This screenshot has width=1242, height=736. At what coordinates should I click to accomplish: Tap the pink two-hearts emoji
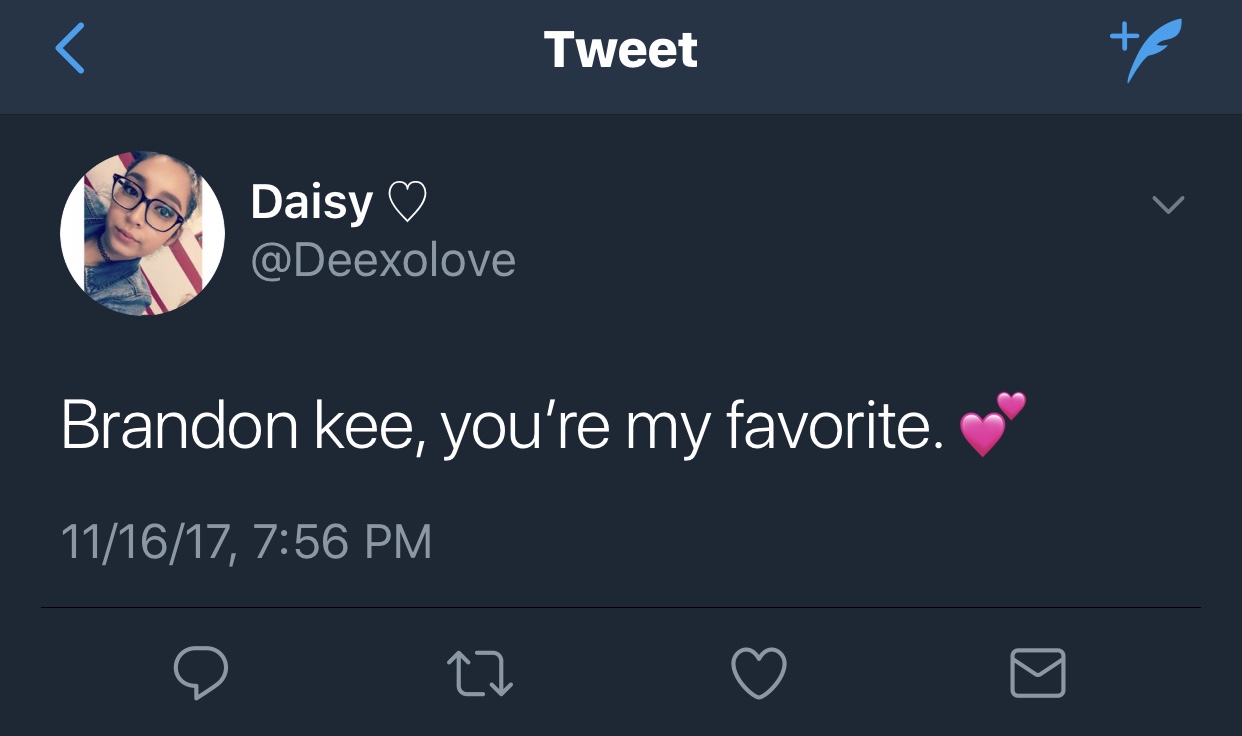point(992,425)
